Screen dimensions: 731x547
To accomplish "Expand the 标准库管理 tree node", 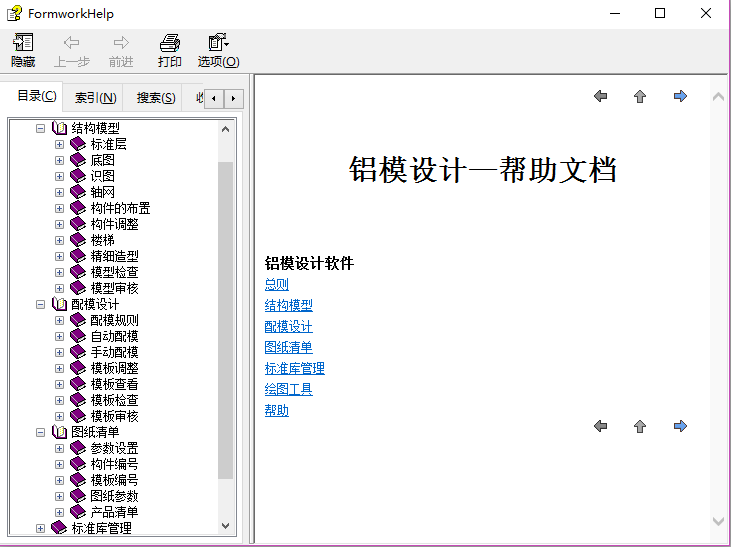I will tap(41, 528).
